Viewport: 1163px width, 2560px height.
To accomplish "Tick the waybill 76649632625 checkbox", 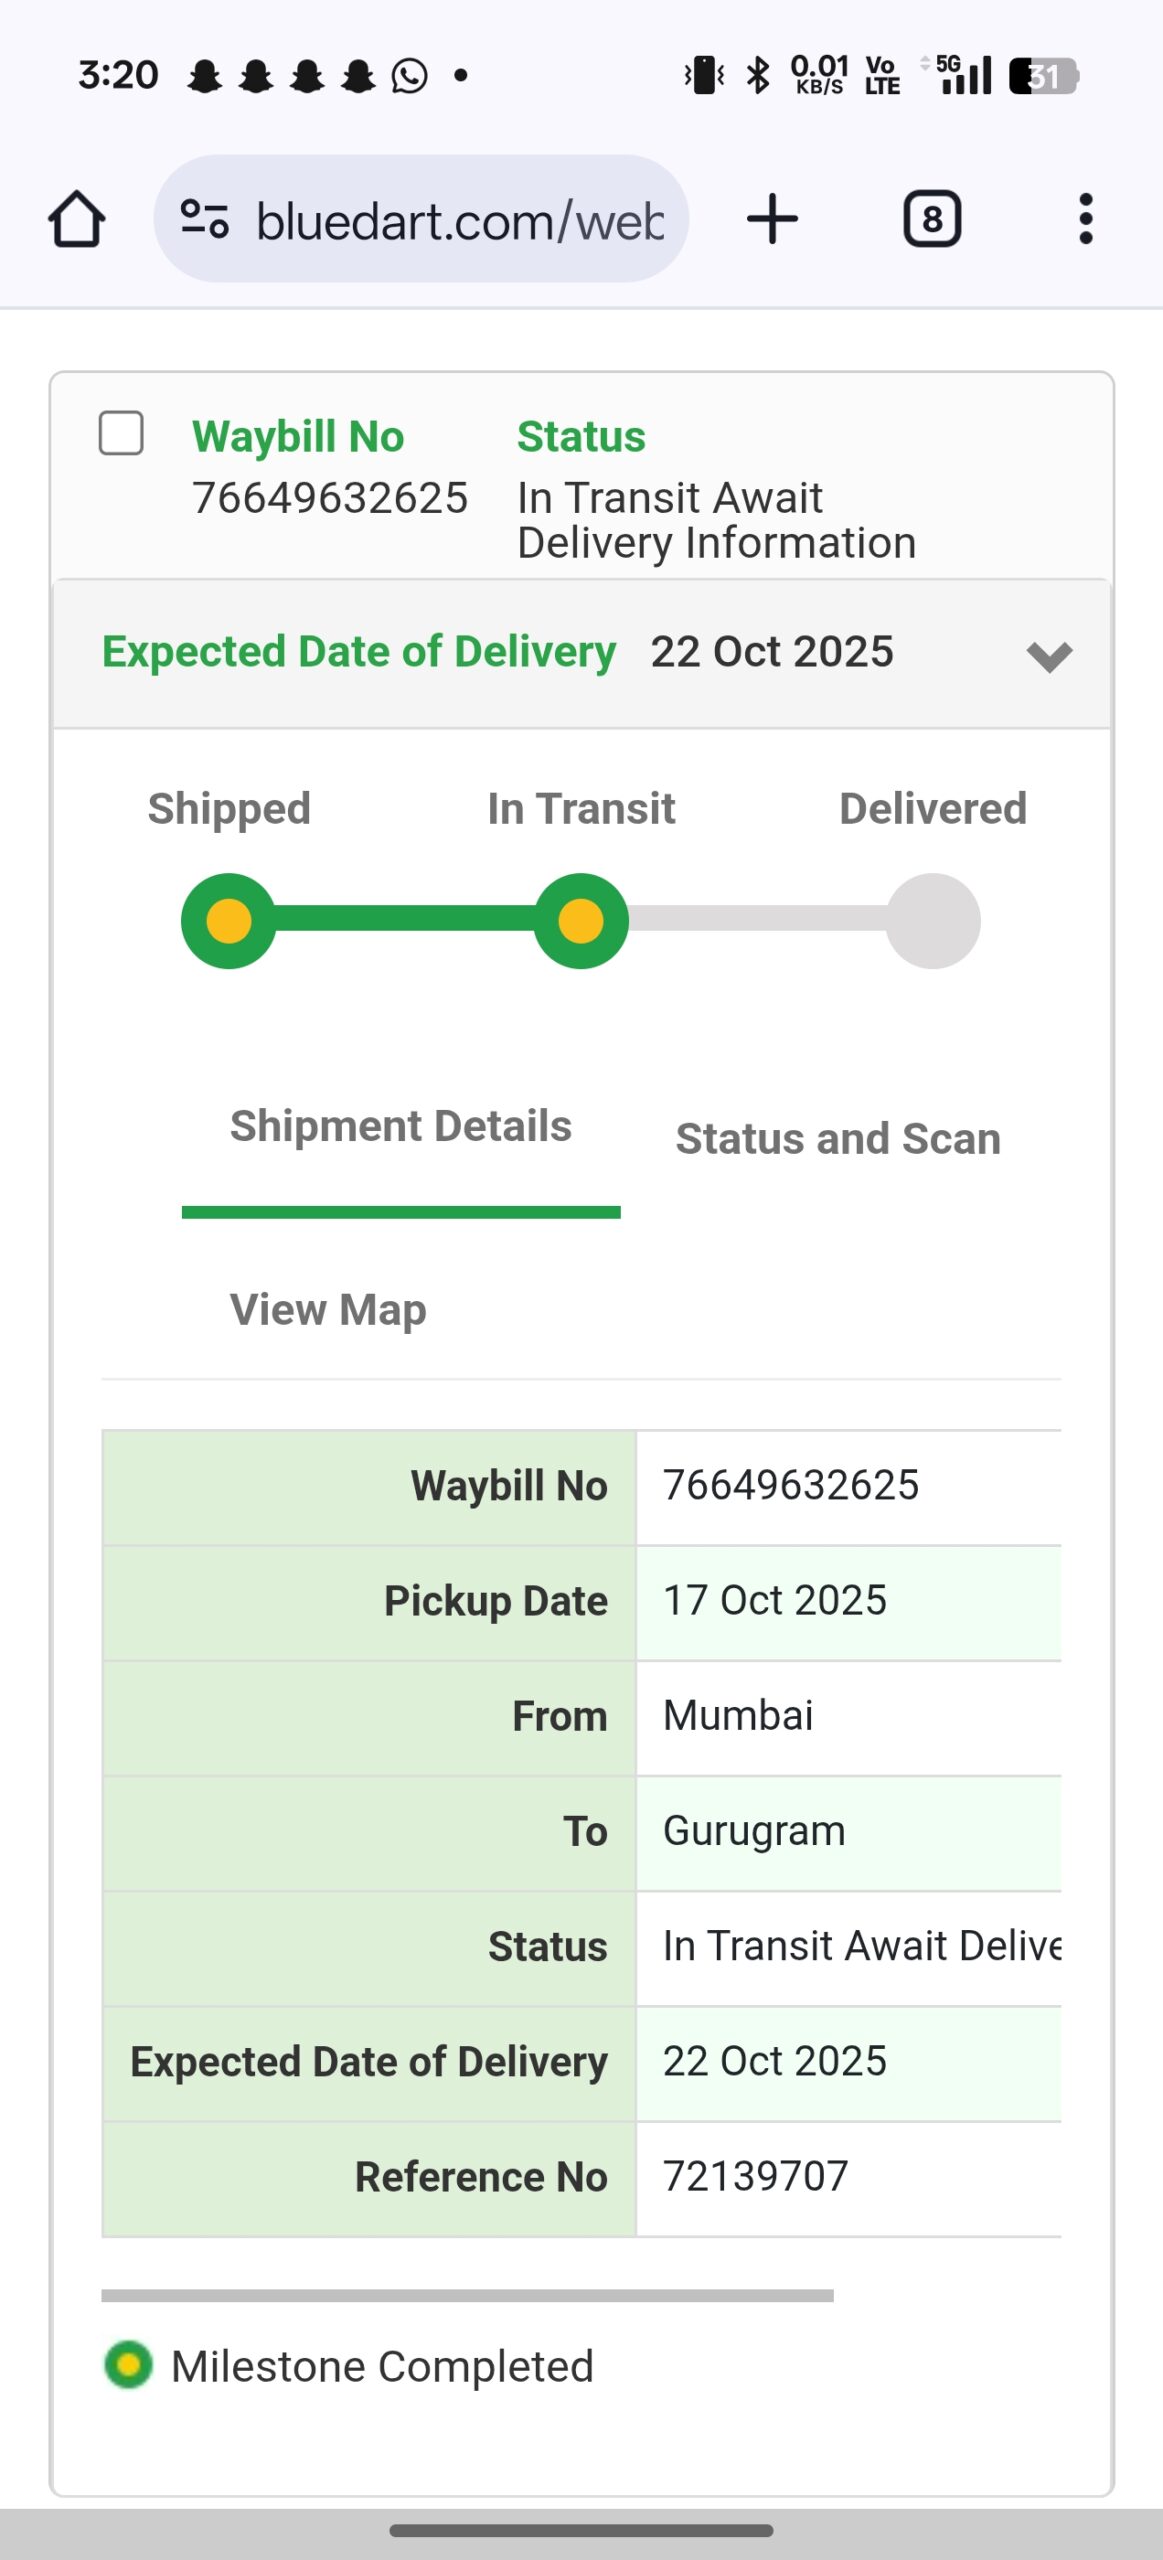I will [x=121, y=434].
